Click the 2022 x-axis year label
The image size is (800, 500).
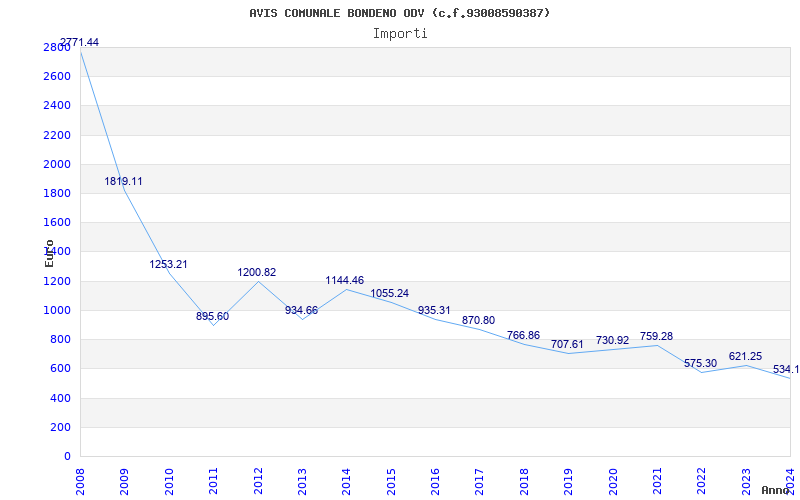coord(702,481)
